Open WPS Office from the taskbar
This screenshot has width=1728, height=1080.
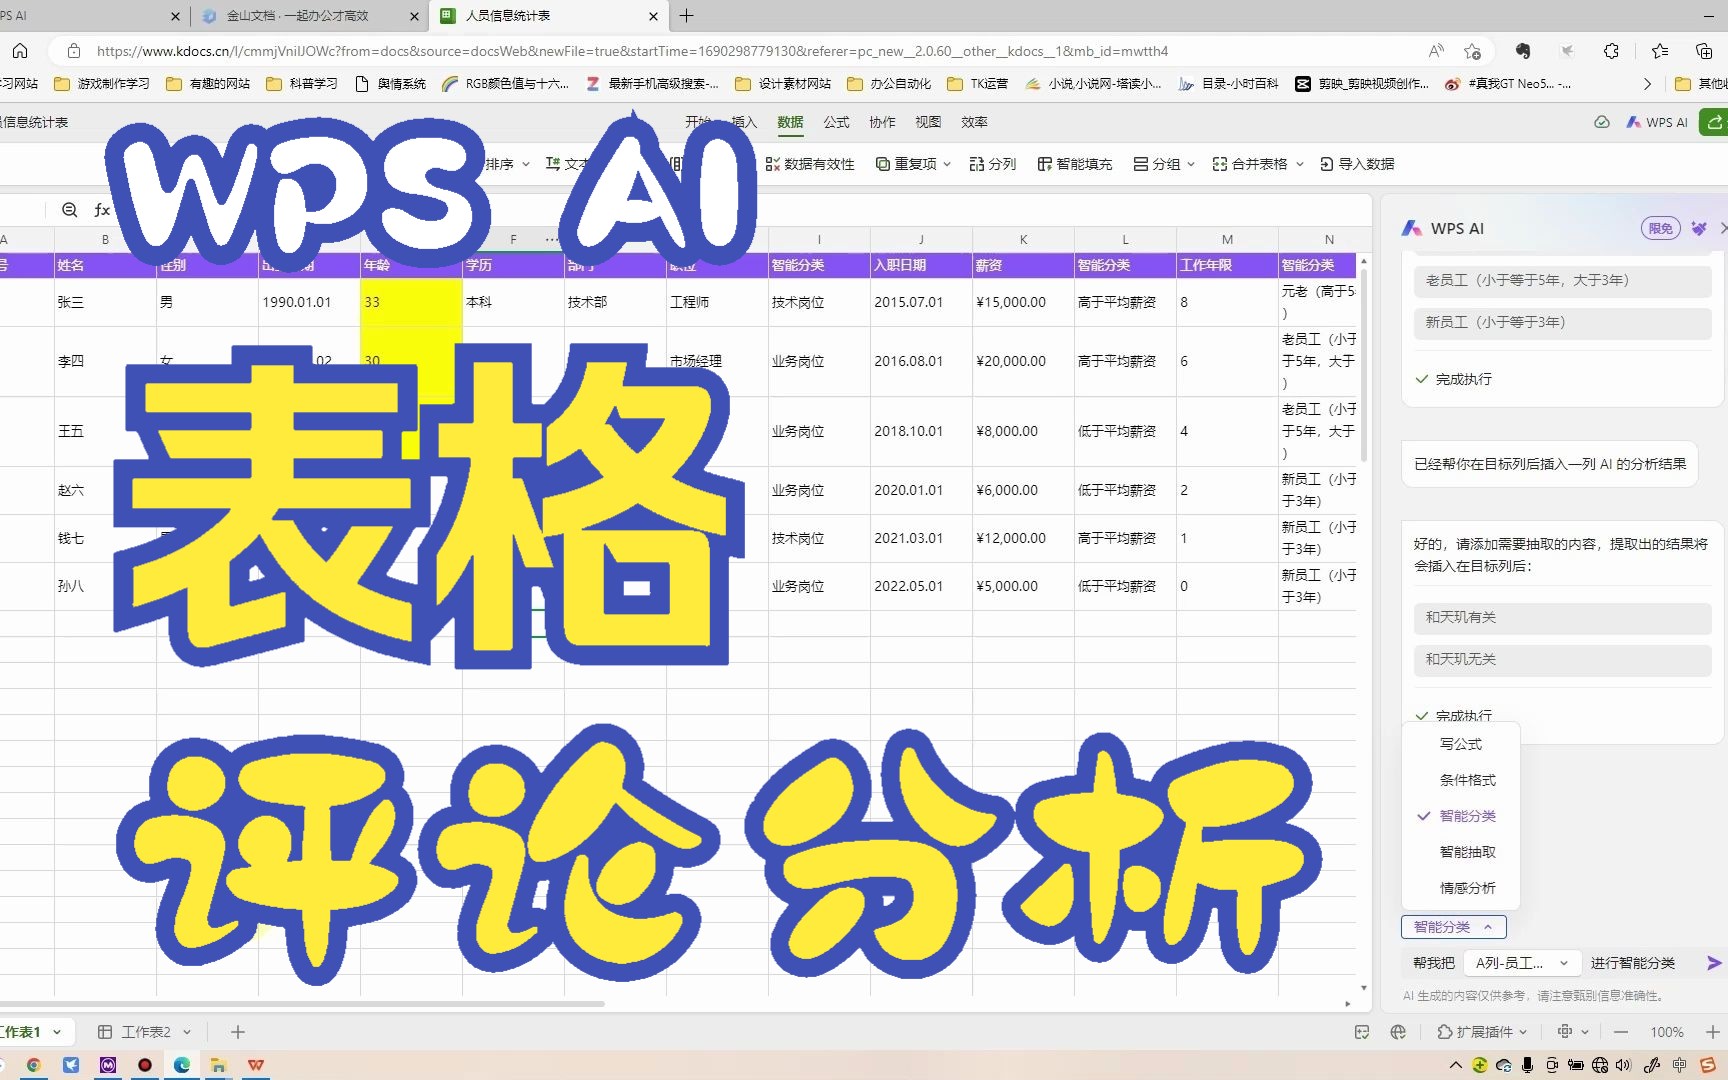[256, 1065]
